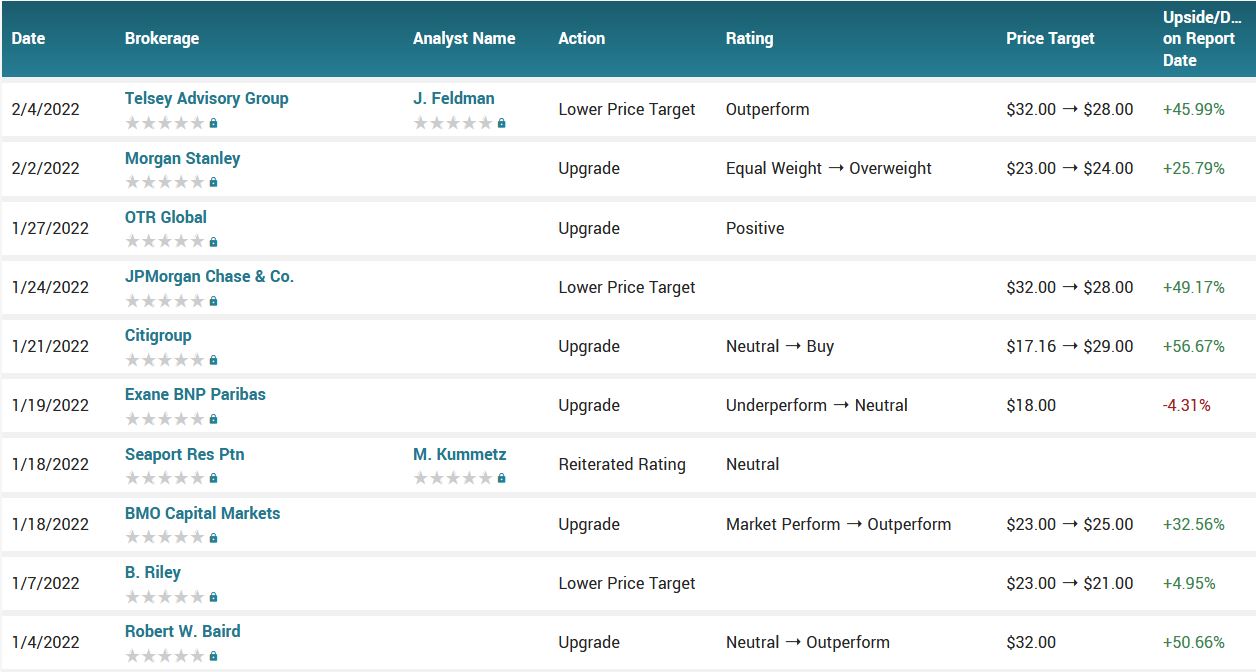Sort by Action column header
The image size is (1256, 672).
pyautogui.click(x=581, y=38)
